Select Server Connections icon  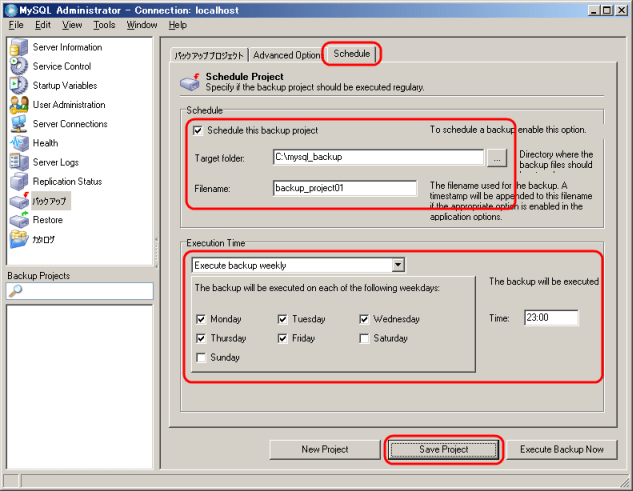pos(18,124)
